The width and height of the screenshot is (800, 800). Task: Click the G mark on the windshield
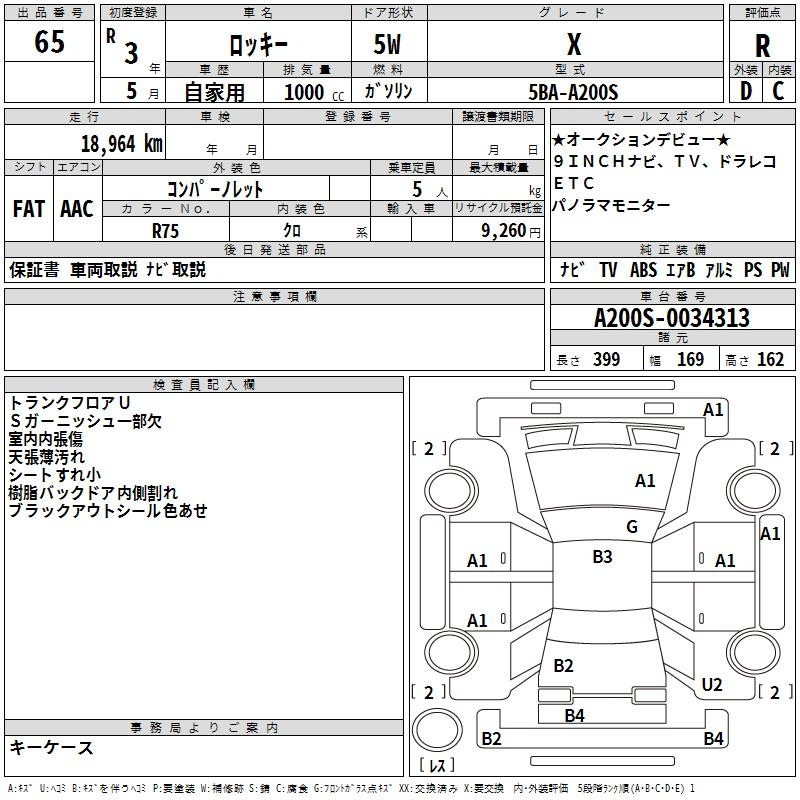coord(631,527)
